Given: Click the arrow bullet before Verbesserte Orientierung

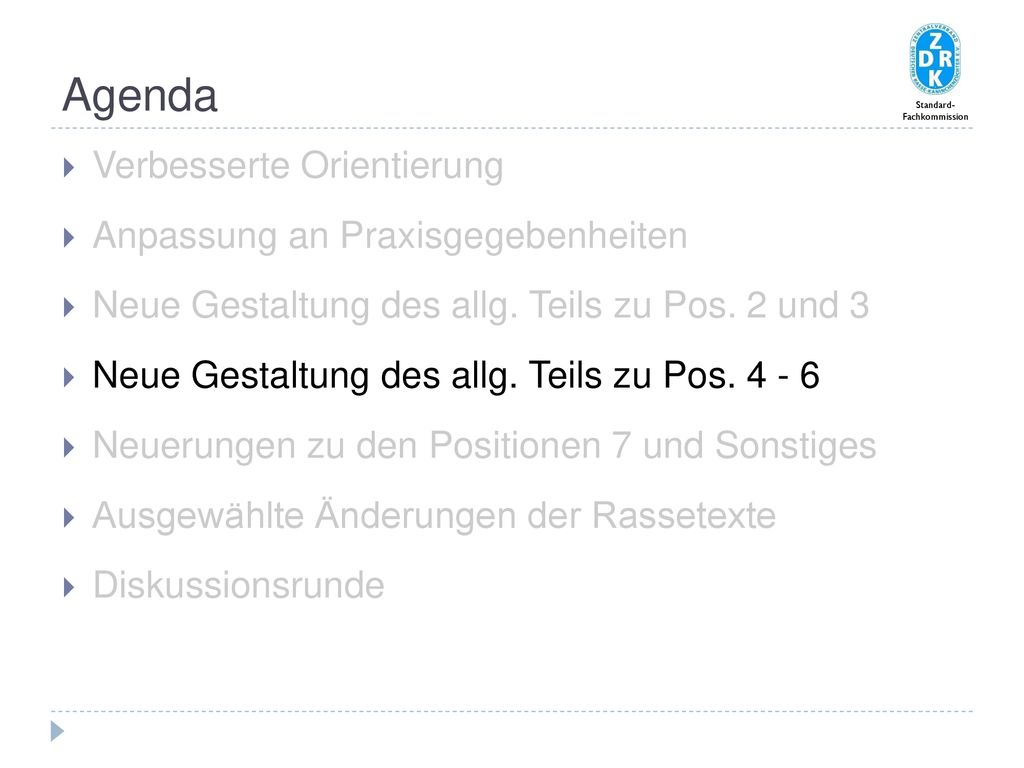Looking at the screenshot, I should pyautogui.click(x=69, y=168).
